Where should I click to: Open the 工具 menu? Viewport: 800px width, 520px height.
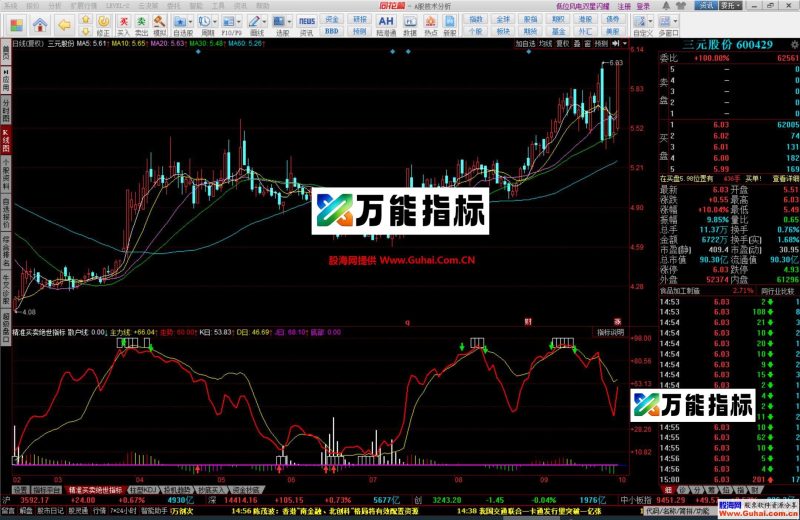[218, 6]
